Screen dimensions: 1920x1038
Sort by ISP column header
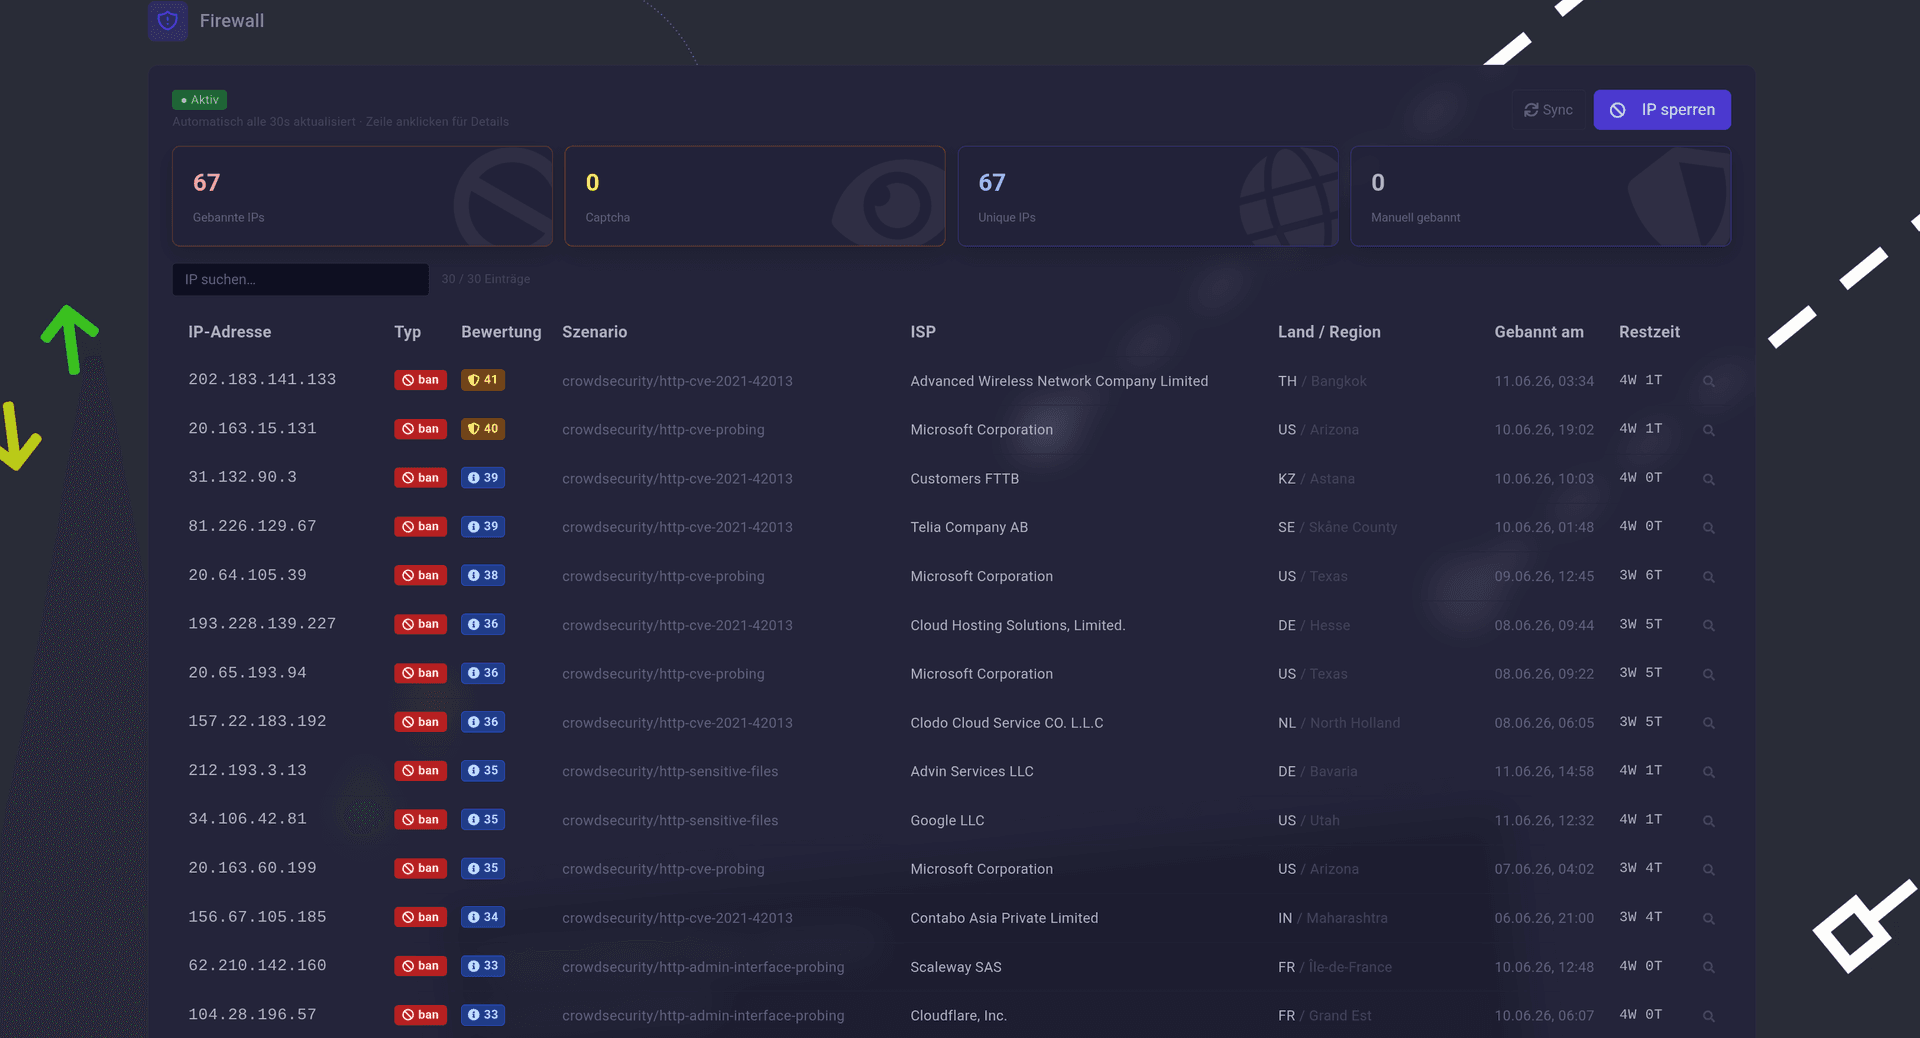click(923, 332)
